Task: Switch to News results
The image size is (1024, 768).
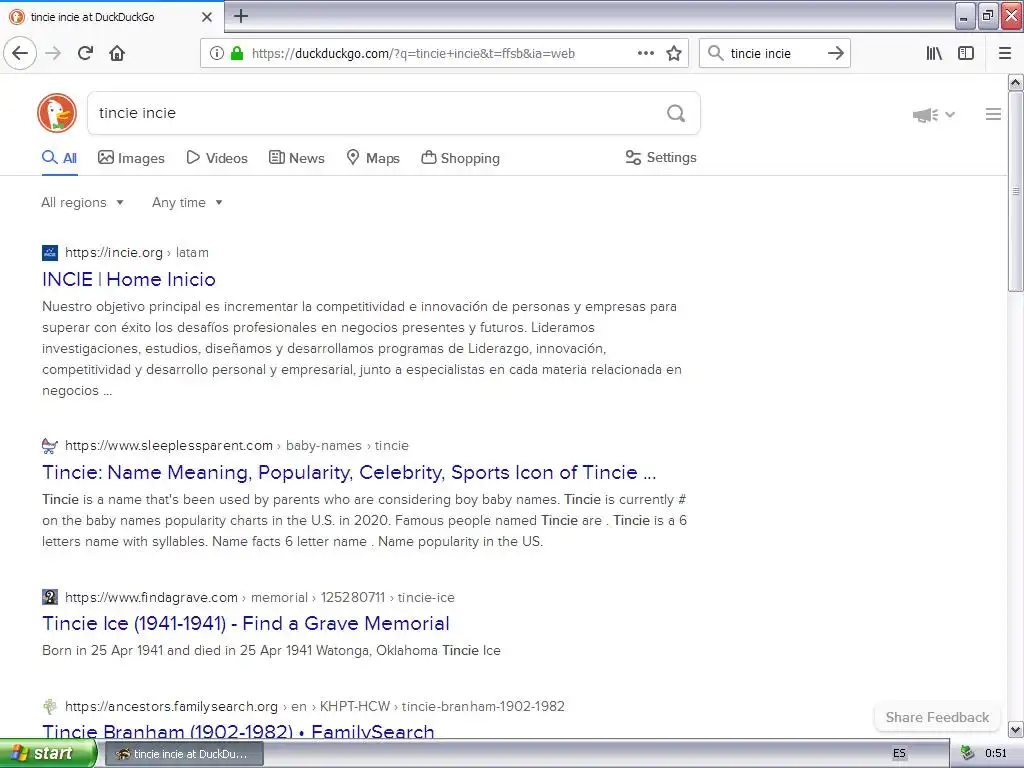Action: [296, 158]
